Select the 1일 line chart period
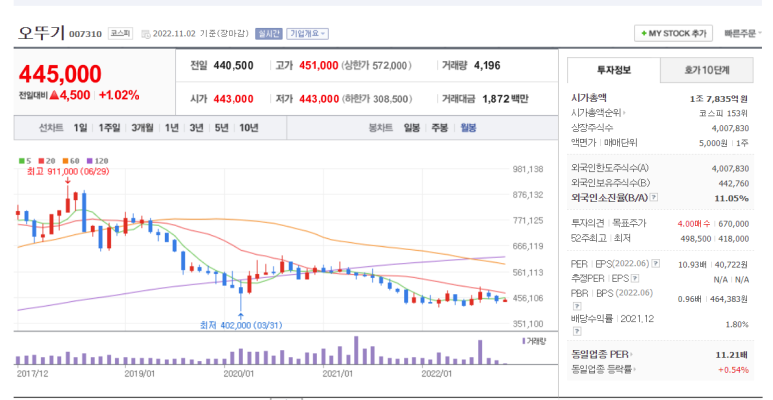Image resolution: width=773 pixels, height=400 pixels. [80, 128]
